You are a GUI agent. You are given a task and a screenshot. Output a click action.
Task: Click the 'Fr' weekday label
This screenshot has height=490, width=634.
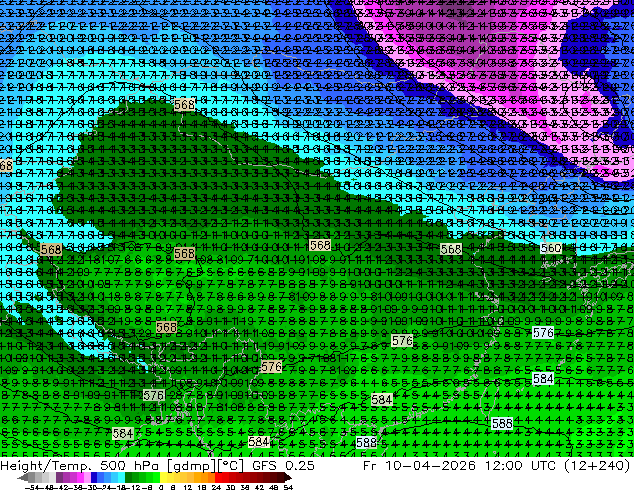coord(370,466)
